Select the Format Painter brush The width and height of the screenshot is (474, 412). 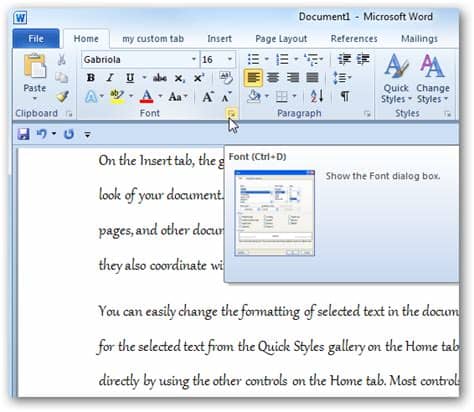click(62, 96)
